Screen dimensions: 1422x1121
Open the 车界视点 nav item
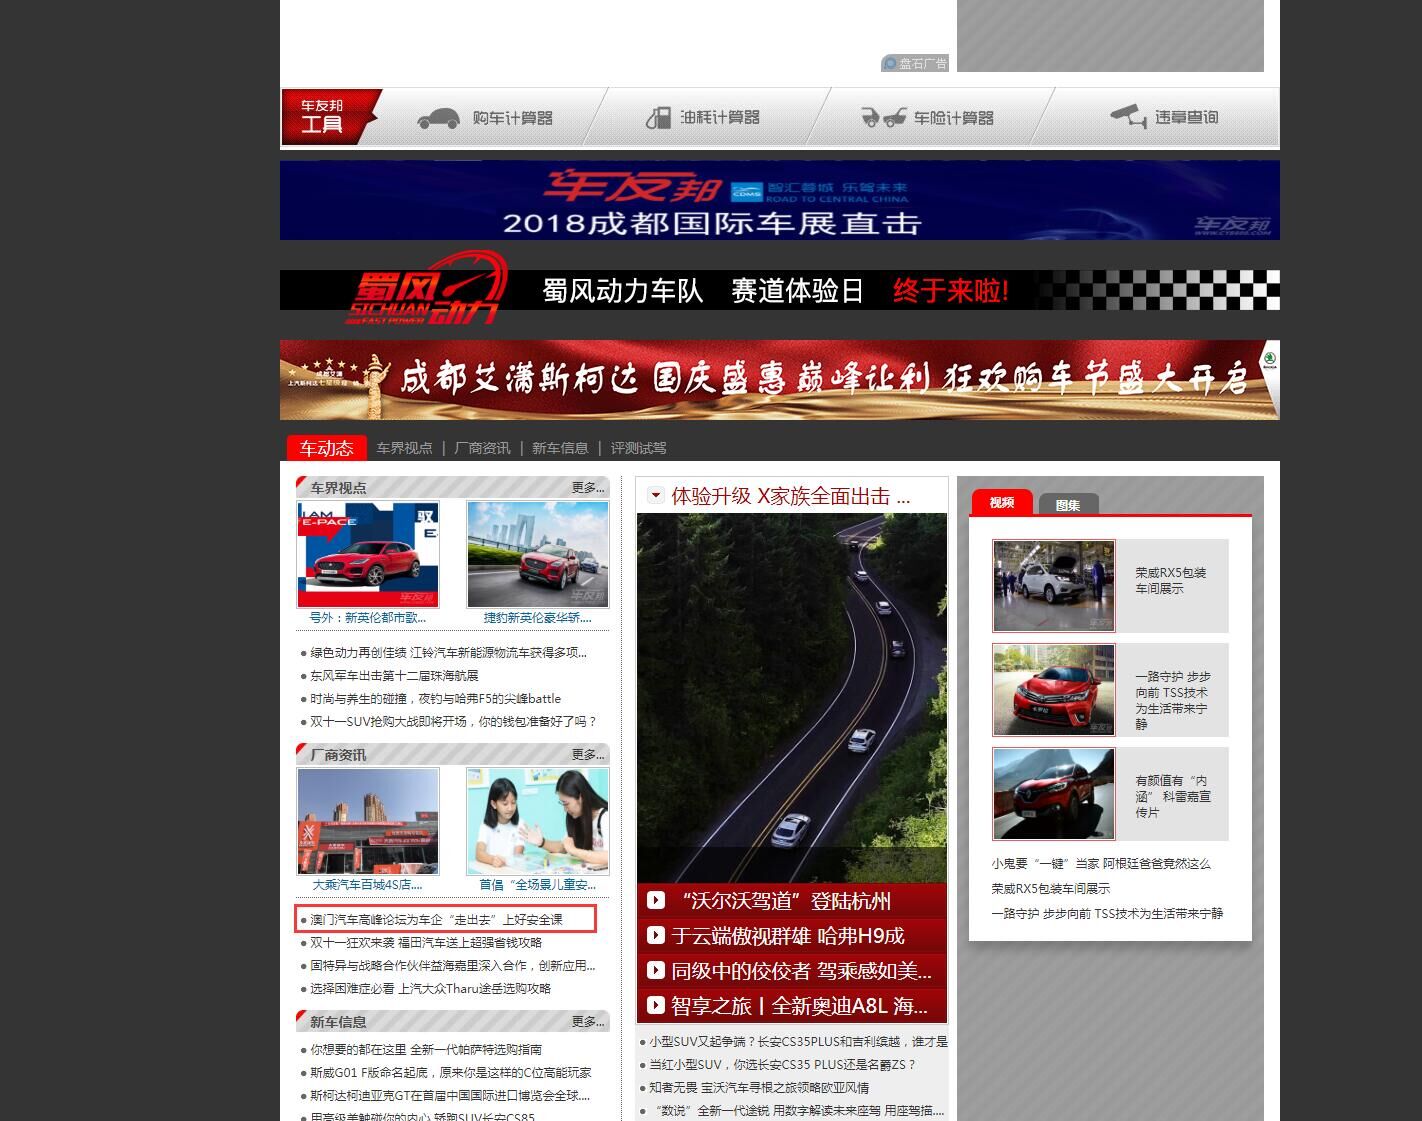pyautogui.click(x=404, y=448)
